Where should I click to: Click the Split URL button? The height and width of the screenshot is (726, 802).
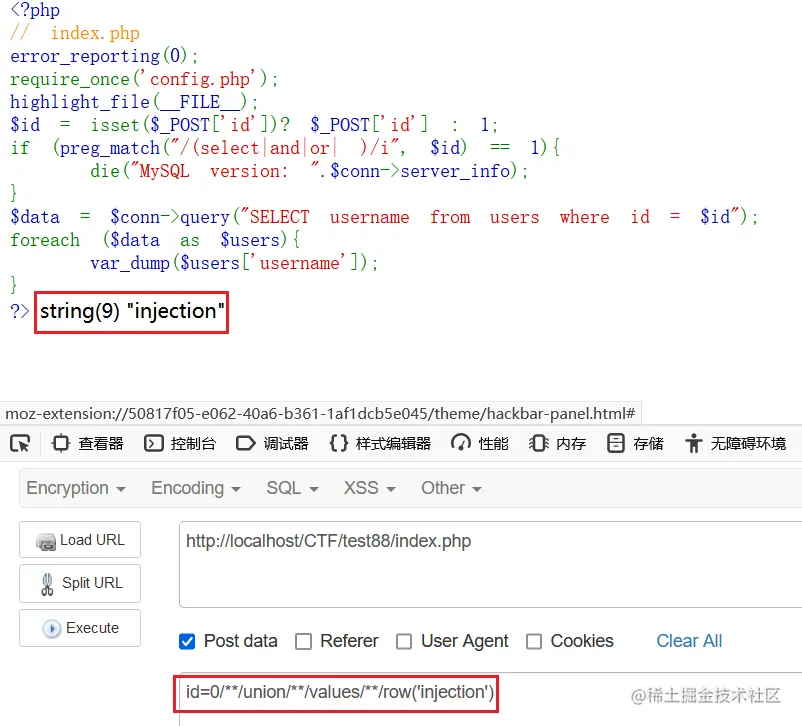point(80,583)
